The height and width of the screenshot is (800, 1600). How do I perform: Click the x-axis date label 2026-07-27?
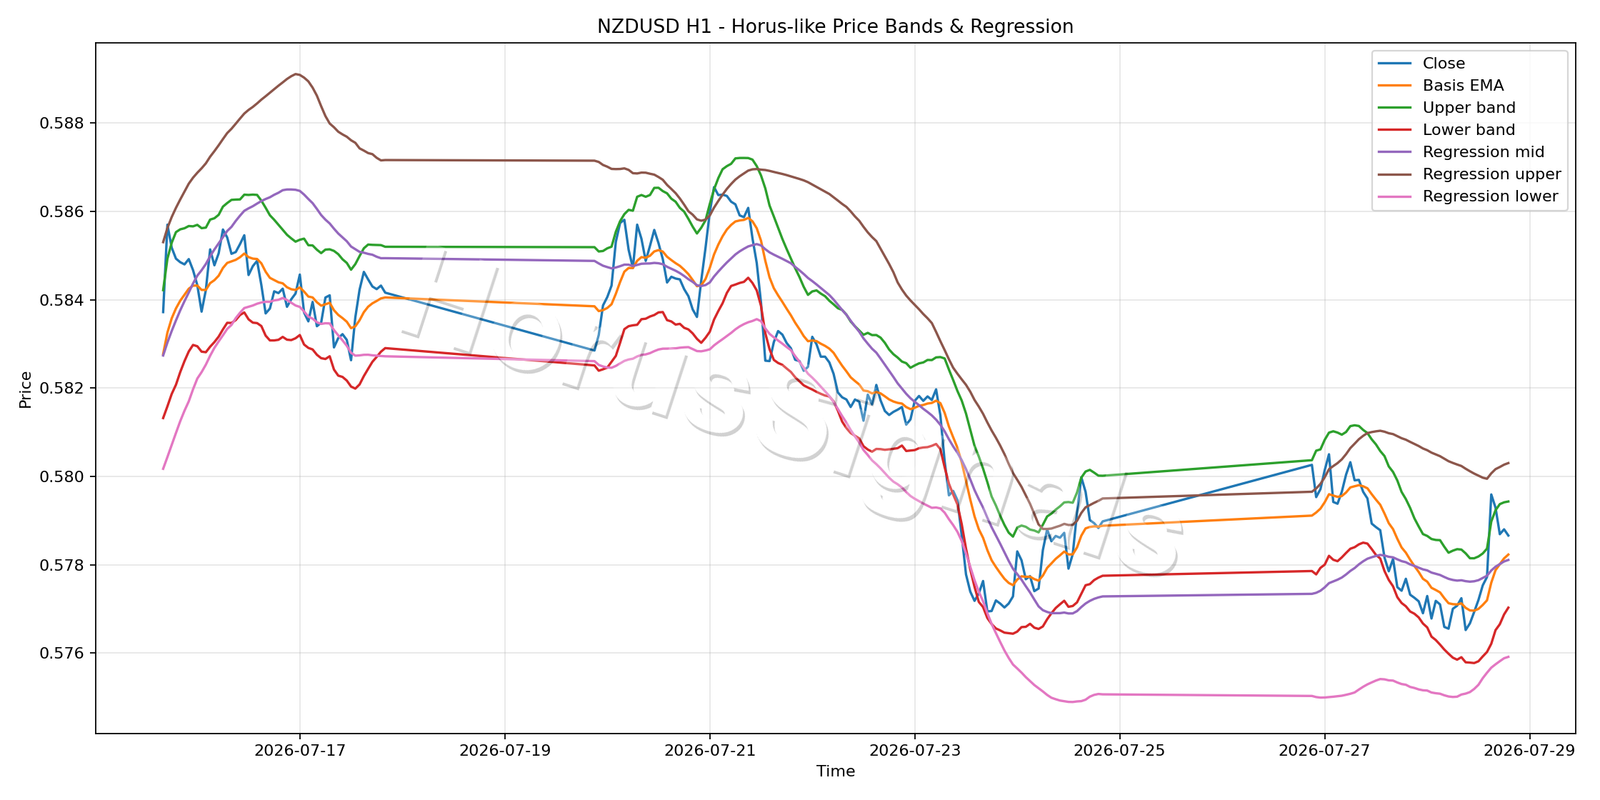click(x=1324, y=749)
